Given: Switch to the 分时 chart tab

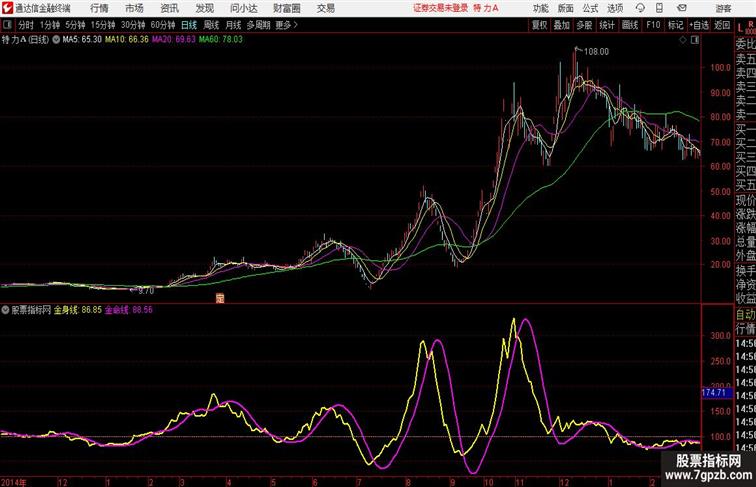Looking at the screenshot, I should coord(26,25).
